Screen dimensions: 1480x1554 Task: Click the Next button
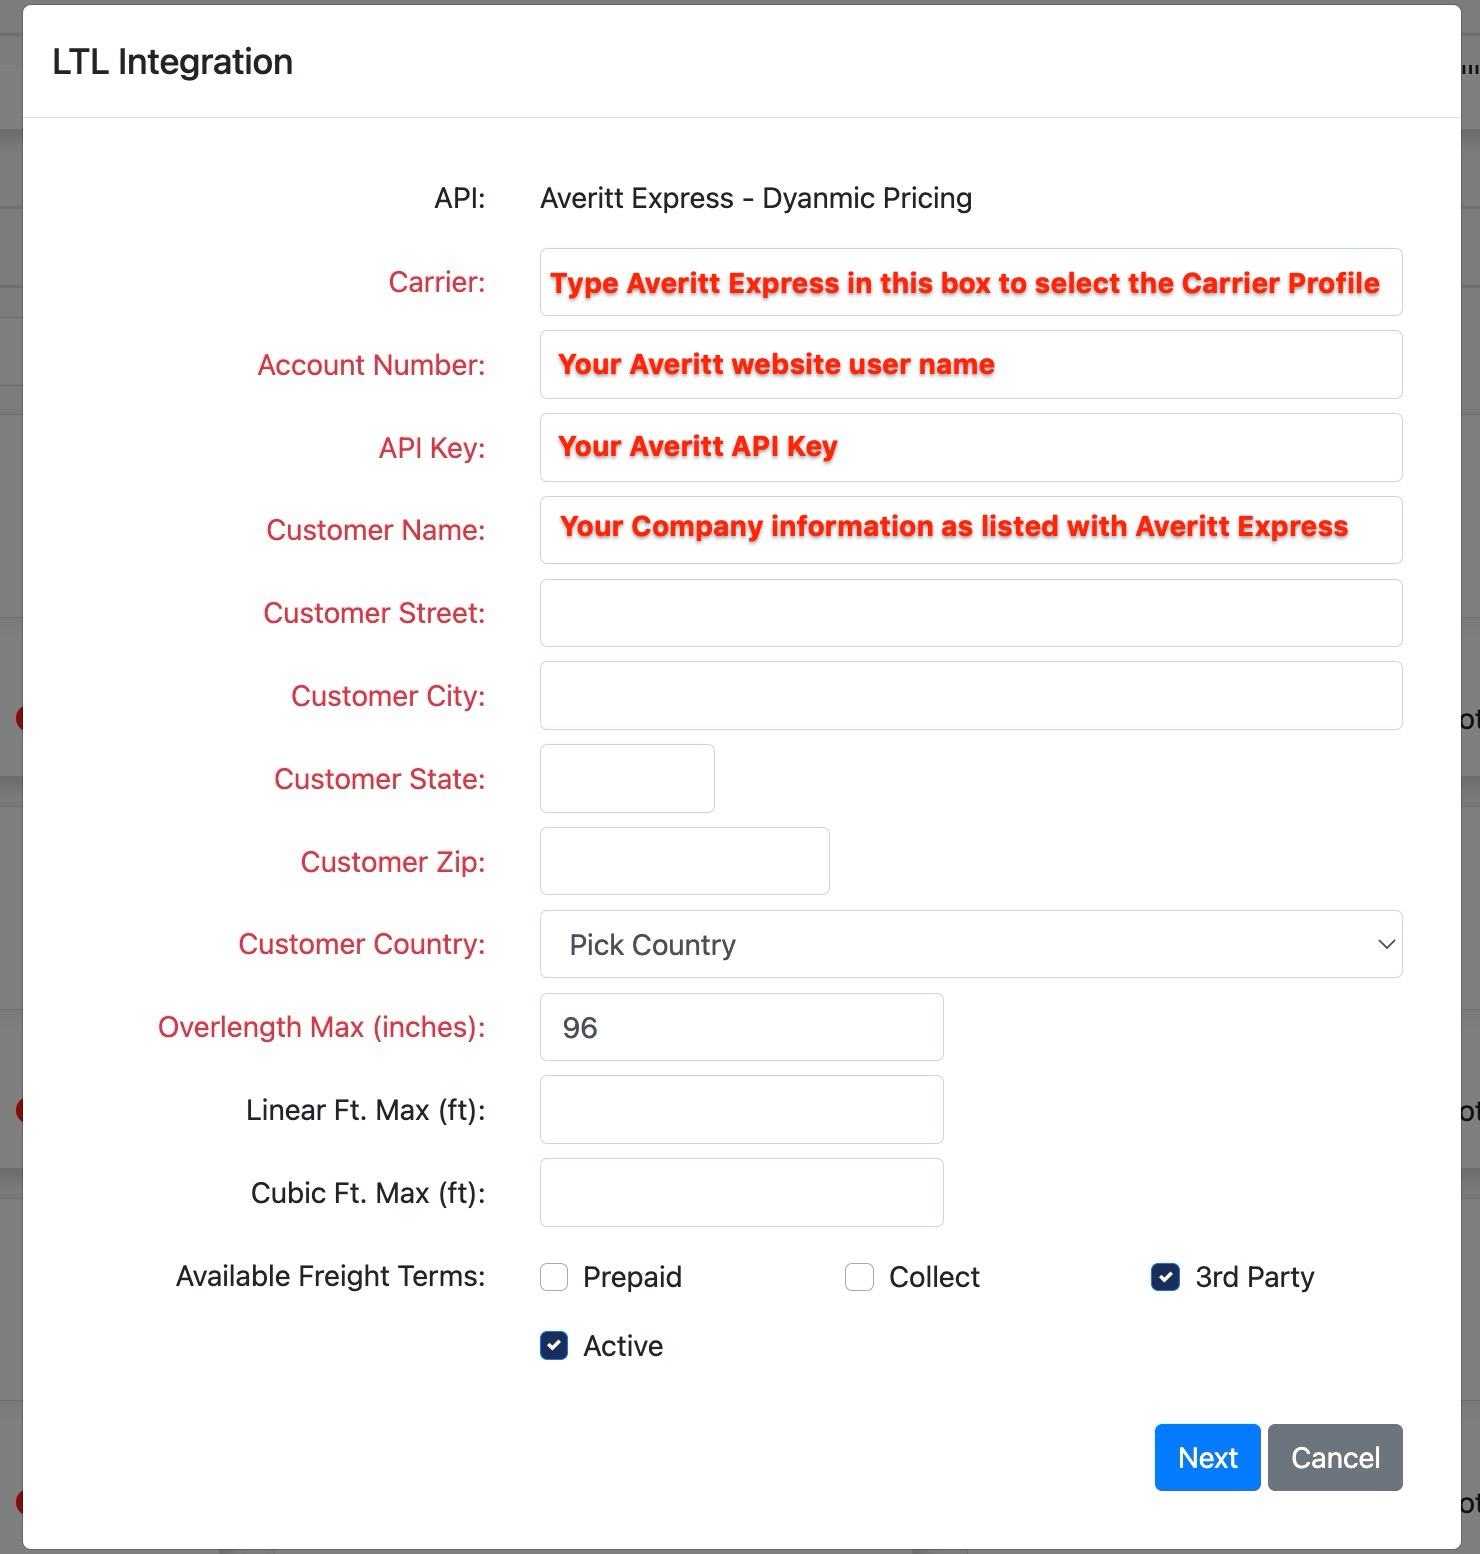[1208, 1458]
